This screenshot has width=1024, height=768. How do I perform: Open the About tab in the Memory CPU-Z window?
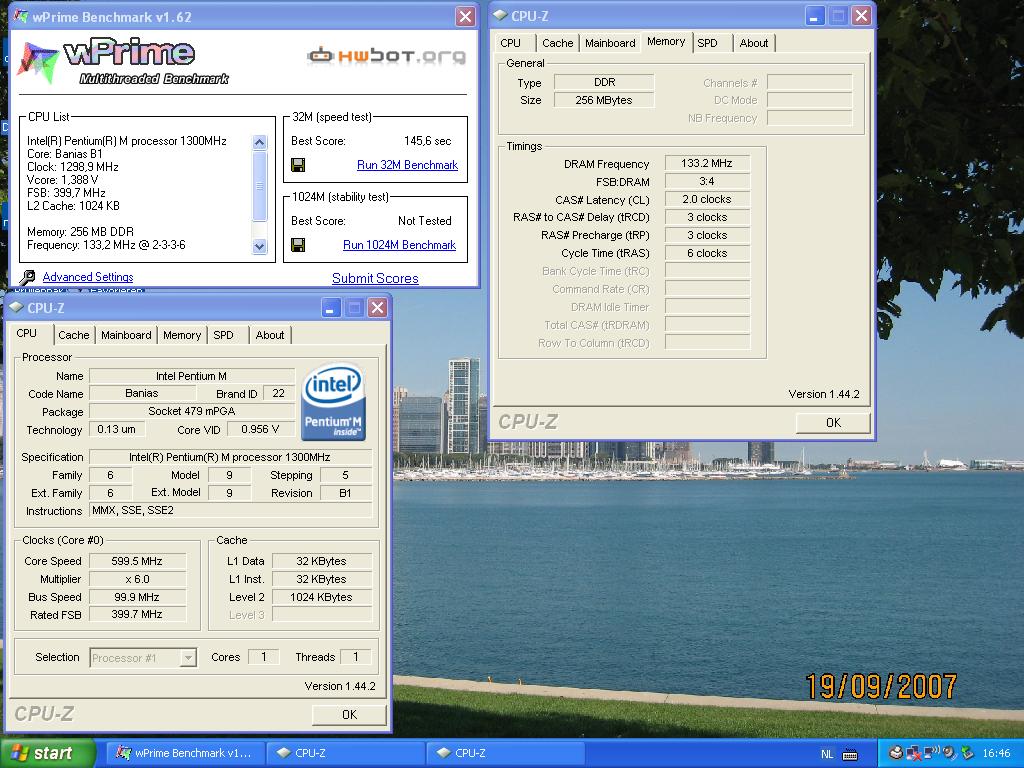[754, 43]
